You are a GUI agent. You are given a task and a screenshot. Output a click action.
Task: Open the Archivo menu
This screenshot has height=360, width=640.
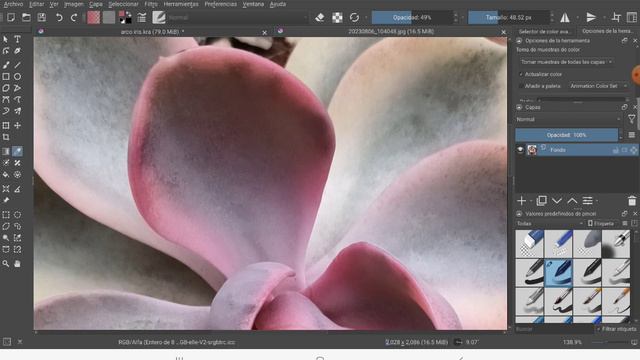click(x=13, y=4)
